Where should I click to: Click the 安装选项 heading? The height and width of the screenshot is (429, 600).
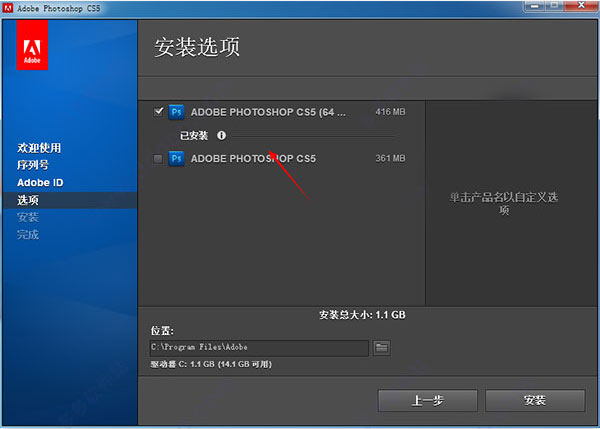[x=197, y=47]
